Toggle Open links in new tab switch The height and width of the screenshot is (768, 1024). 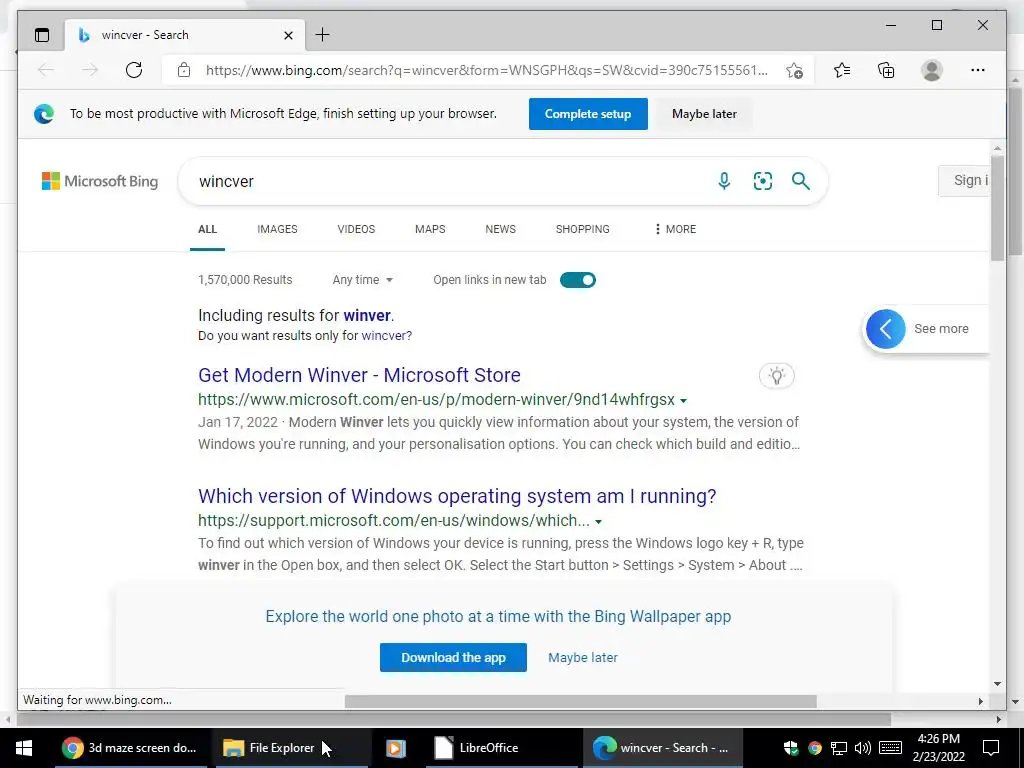point(578,280)
